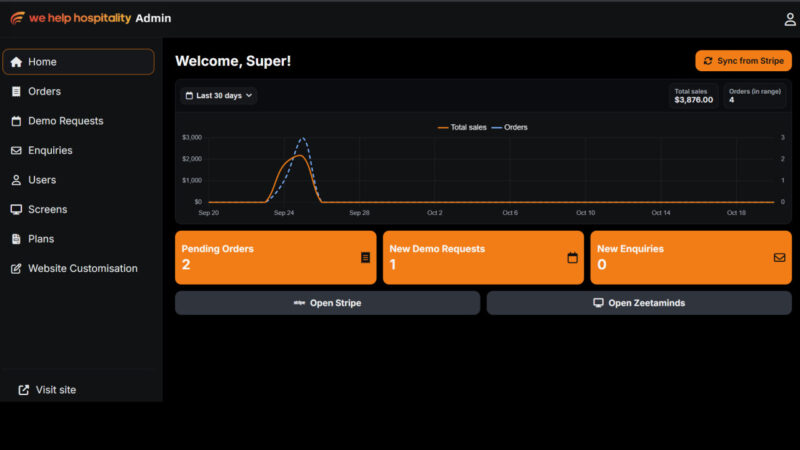Click the clipboard icon on Pending Orders card

(x=366, y=258)
